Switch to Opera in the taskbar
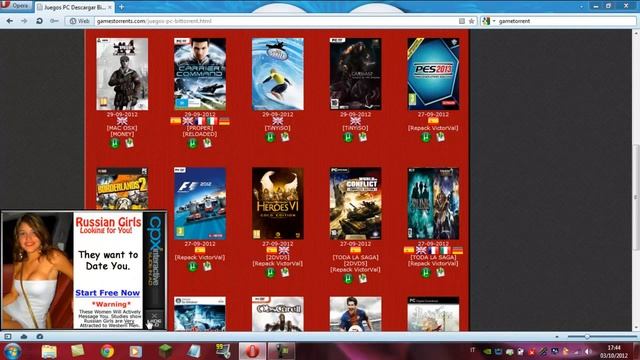Image resolution: width=640 pixels, height=360 pixels. point(252,351)
